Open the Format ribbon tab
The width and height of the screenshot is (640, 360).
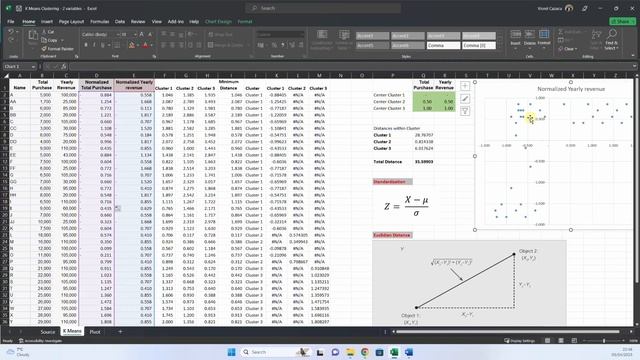pos(244,22)
